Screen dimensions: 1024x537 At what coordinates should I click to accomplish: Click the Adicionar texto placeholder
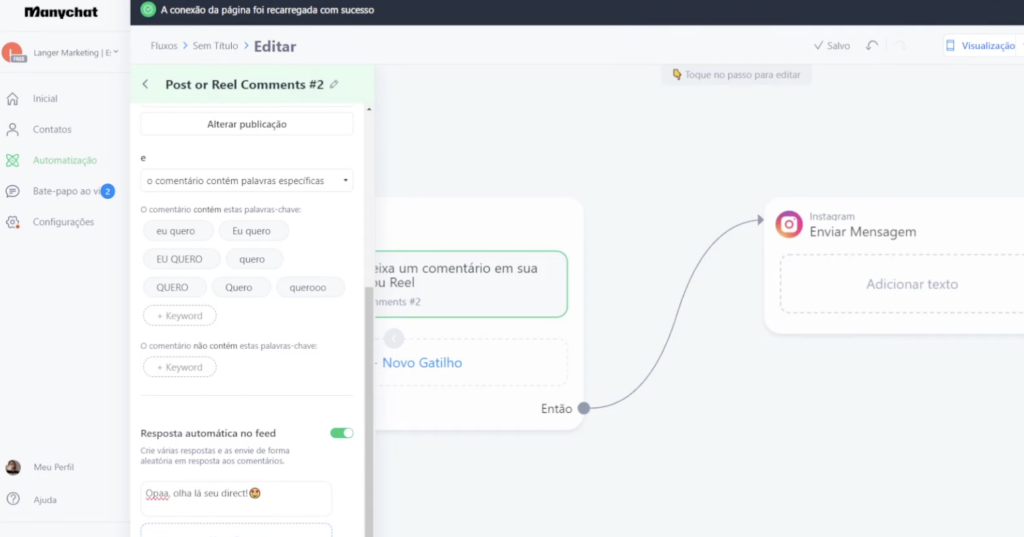pyautogui.click(x=911, y=284)
